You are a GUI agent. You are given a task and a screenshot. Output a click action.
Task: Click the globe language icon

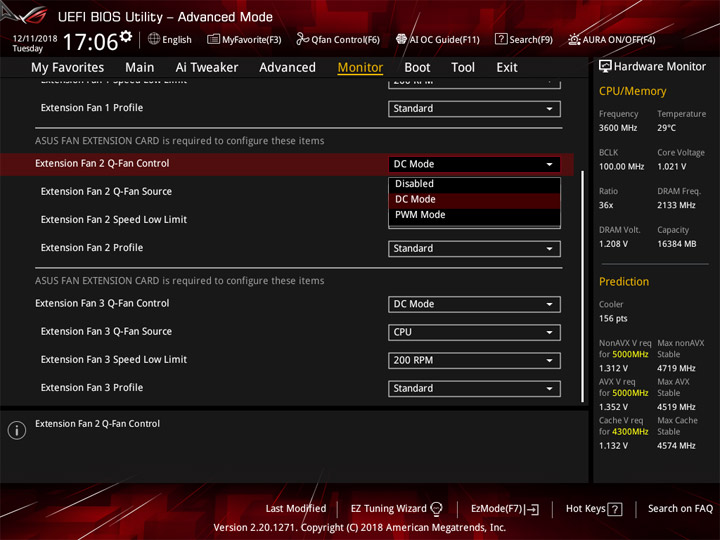click(154, 39)
